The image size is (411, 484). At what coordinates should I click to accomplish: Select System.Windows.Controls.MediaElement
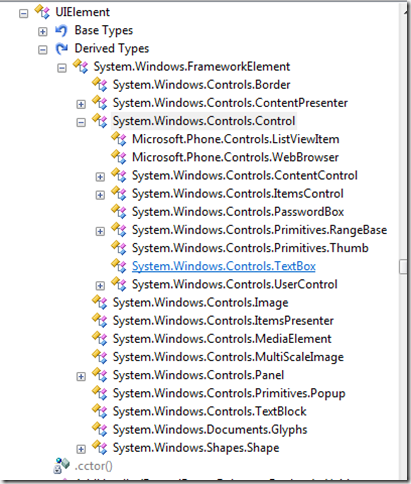222,339
